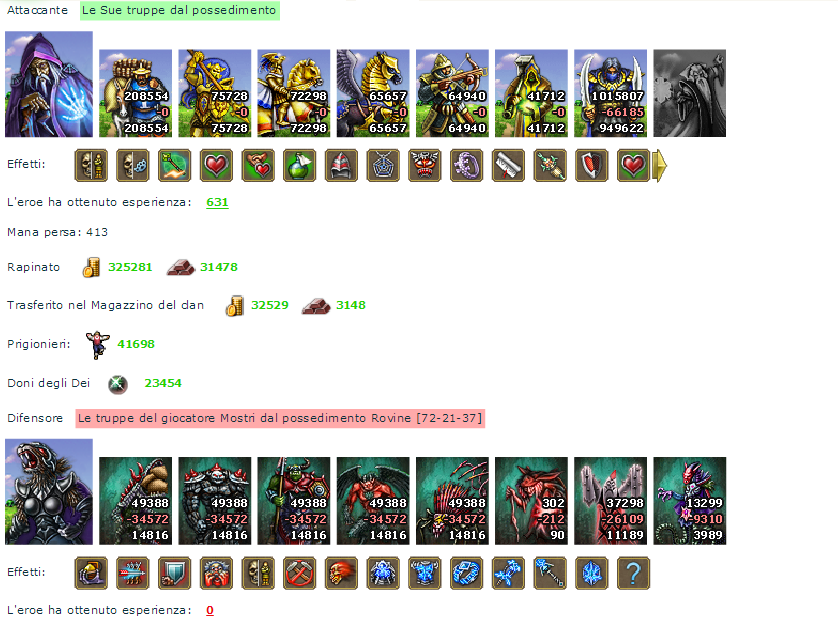The image size is (838, 627).
Task: Select the grayed-out empty unit slot
Action: click(x=689, y=93)
